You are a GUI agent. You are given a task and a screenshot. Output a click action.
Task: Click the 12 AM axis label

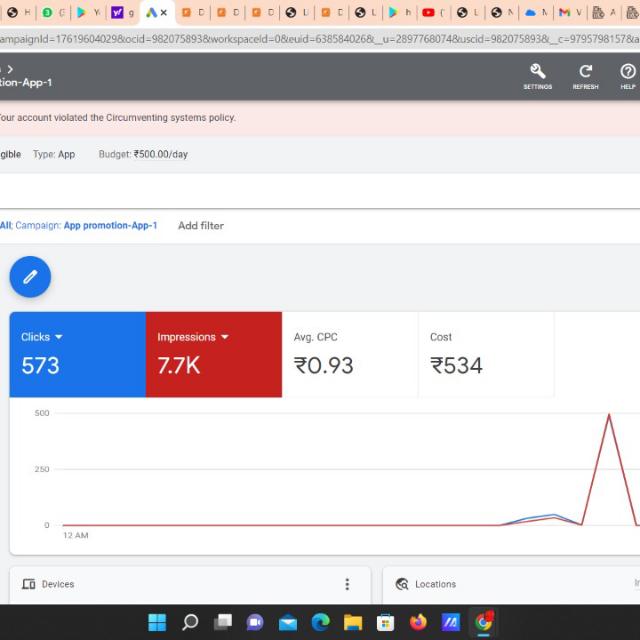(x=76, y=535)
